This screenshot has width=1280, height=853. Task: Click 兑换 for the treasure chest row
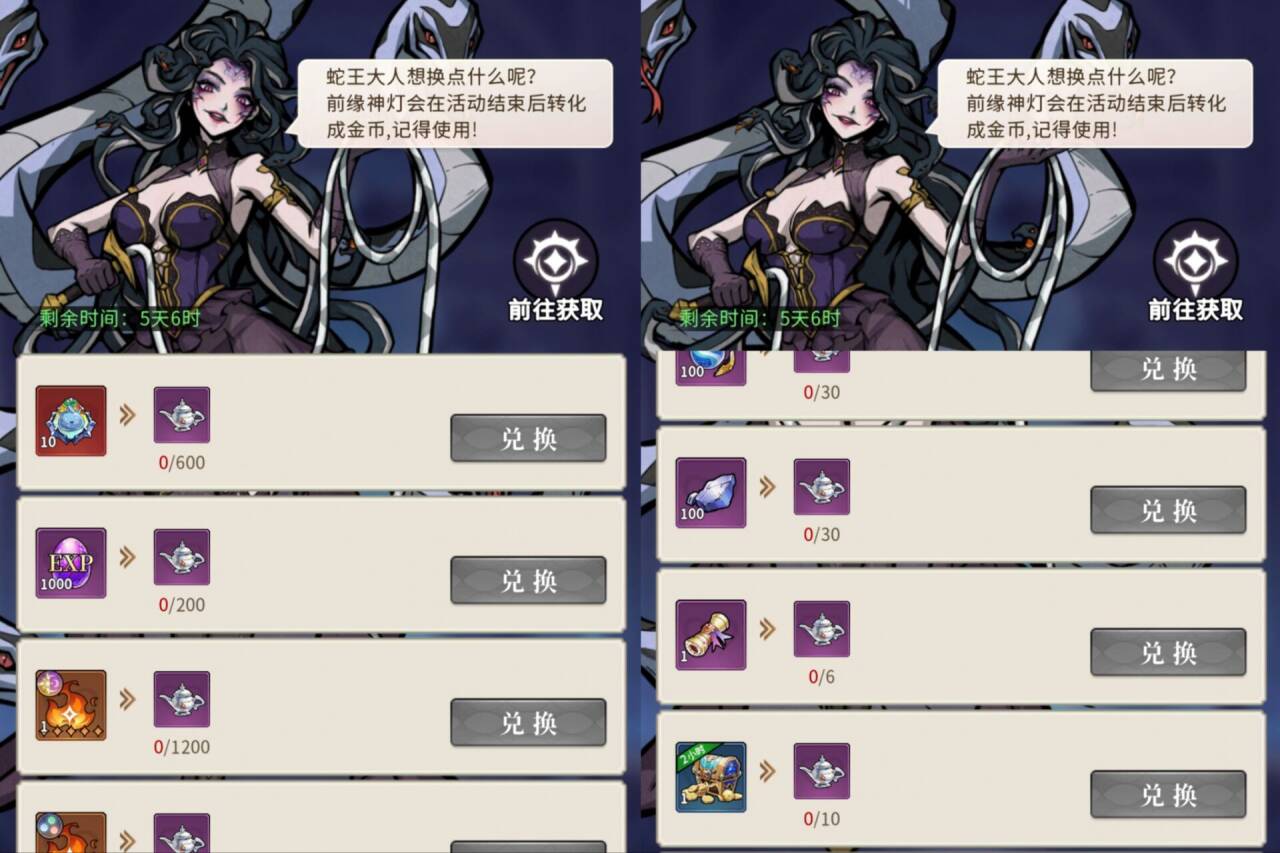1168,794
